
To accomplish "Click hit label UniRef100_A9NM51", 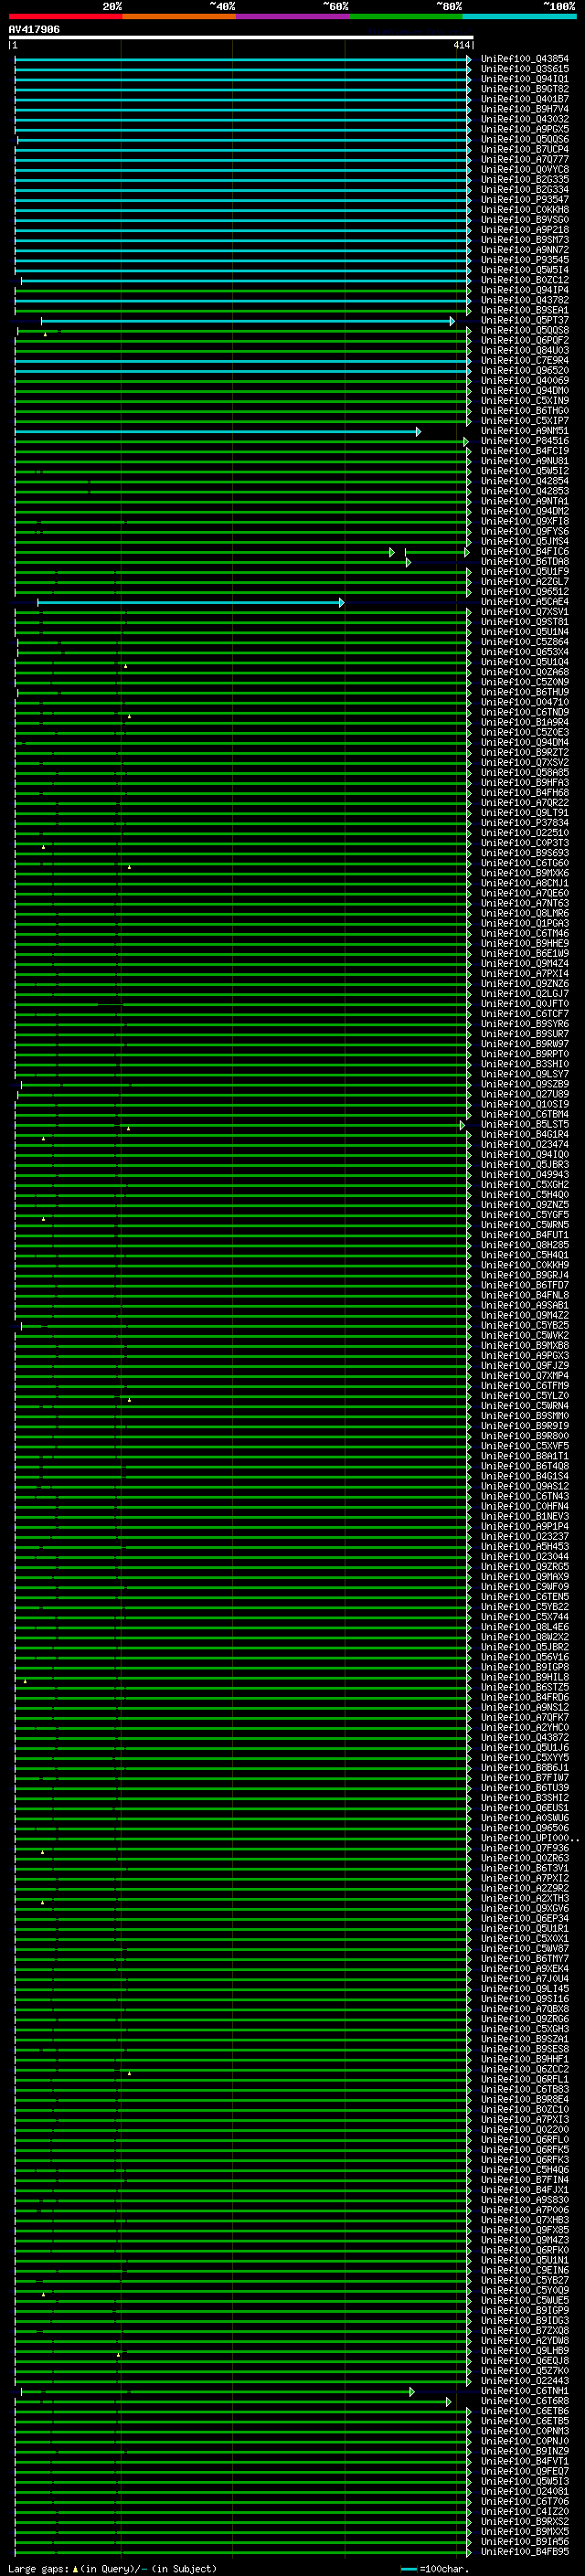I will point(524,432).
